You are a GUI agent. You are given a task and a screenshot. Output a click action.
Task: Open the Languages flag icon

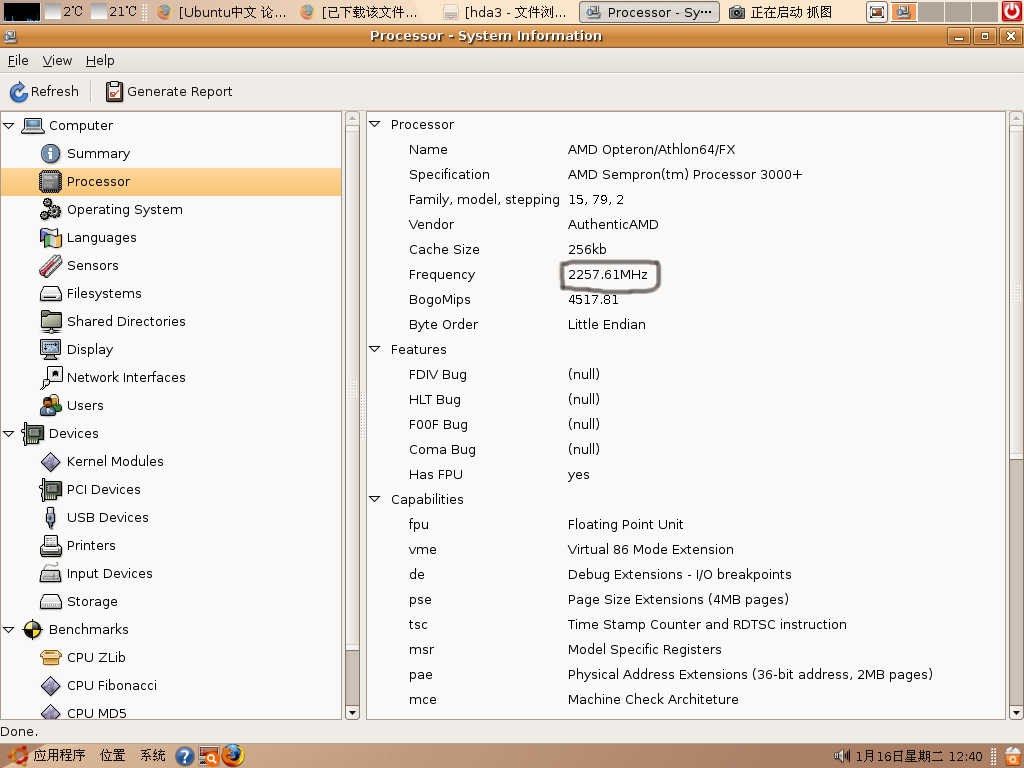coord(50,238)
